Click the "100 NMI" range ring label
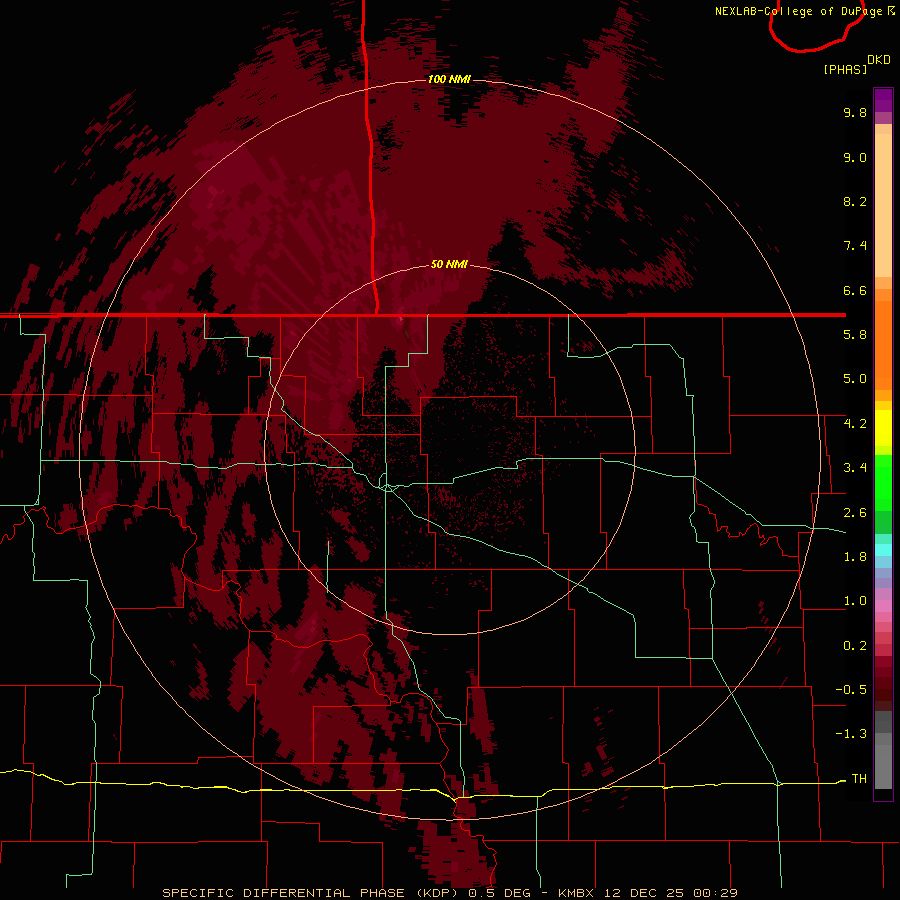Screen dimensions: 900x900 tap(449, 79)
